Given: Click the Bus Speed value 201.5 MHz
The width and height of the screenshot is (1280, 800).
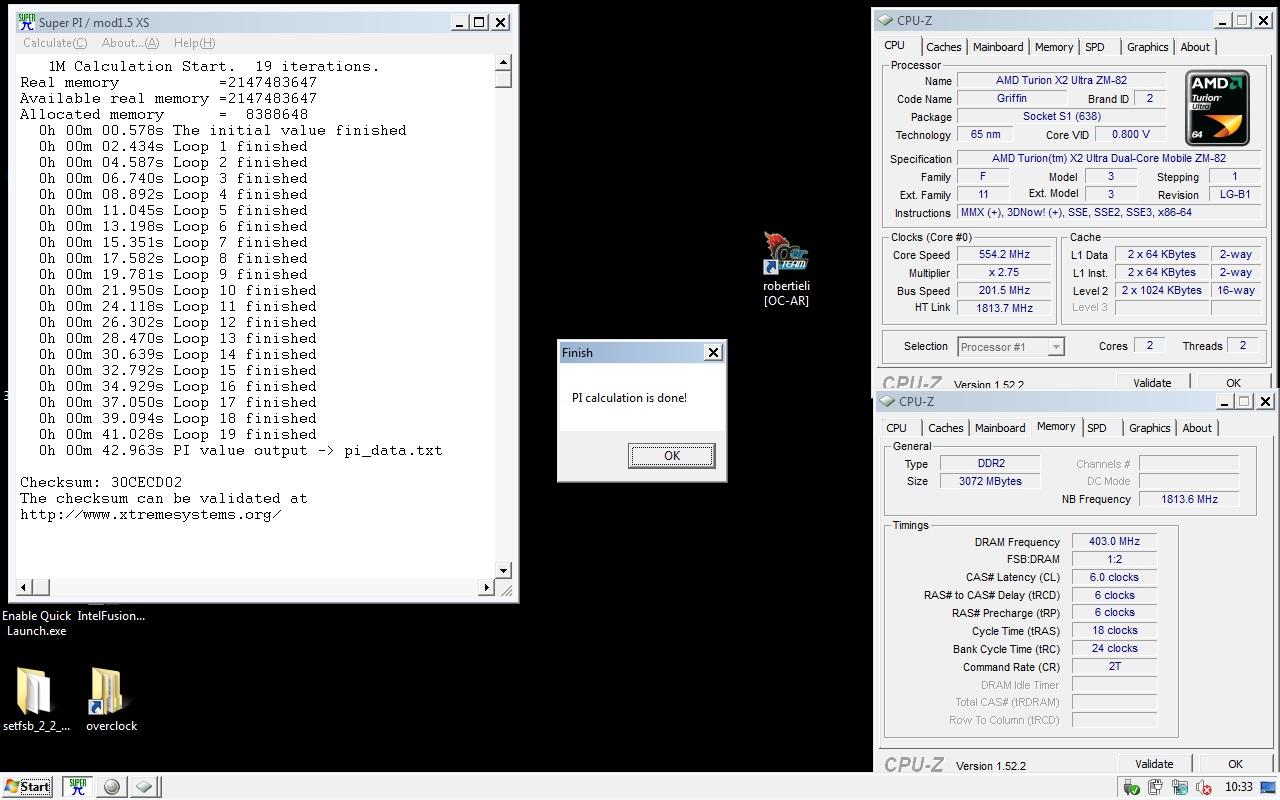Looking at the screenshot, I should tap(1004, 291).
